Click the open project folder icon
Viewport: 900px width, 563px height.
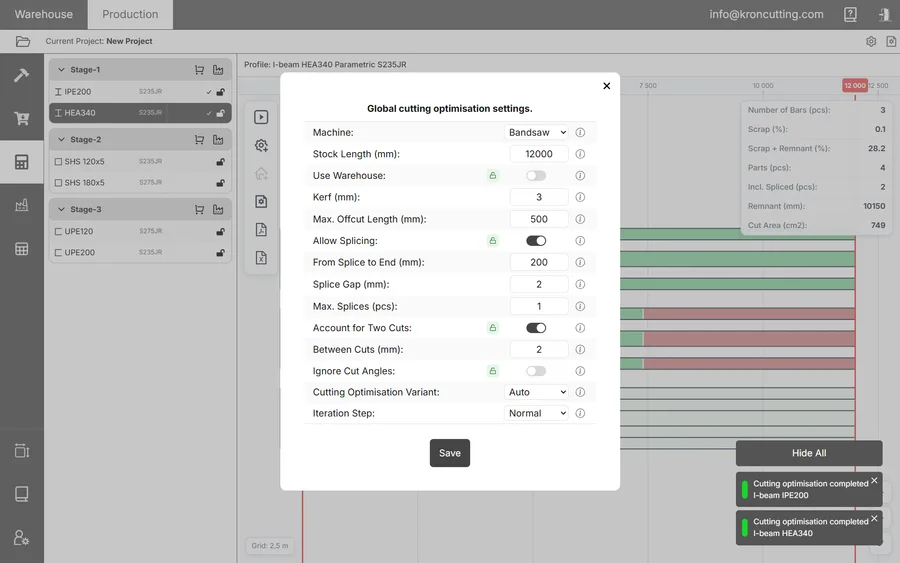point(23,41)
